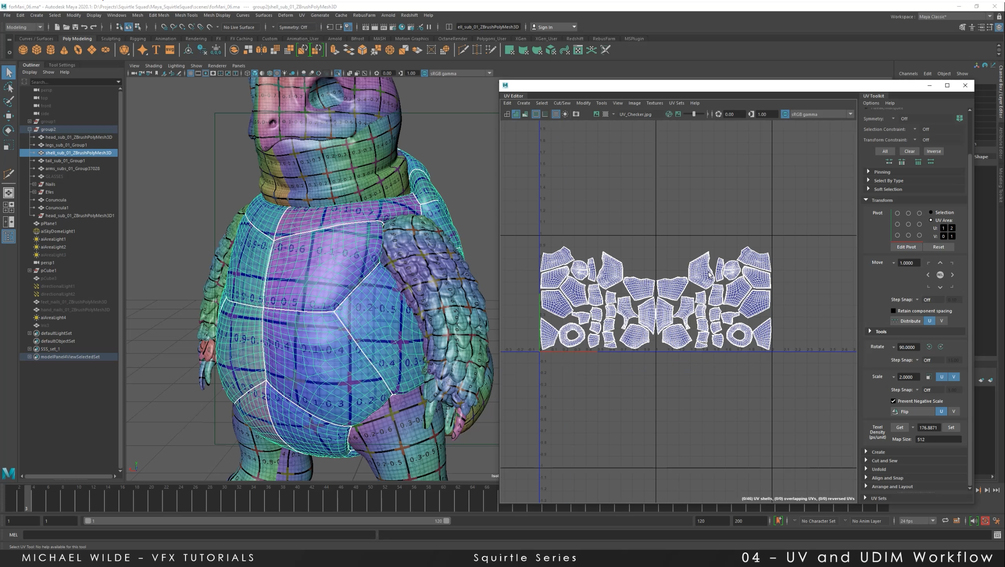Viewport: 1005px width, 567px height.
Task: Open the Deform menu in main menu bar
Action: tap(285, 15)
